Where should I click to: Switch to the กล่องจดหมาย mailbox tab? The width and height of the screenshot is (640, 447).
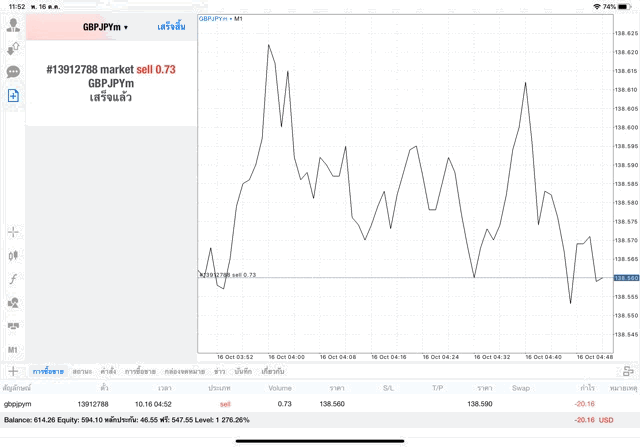(184, 371)
